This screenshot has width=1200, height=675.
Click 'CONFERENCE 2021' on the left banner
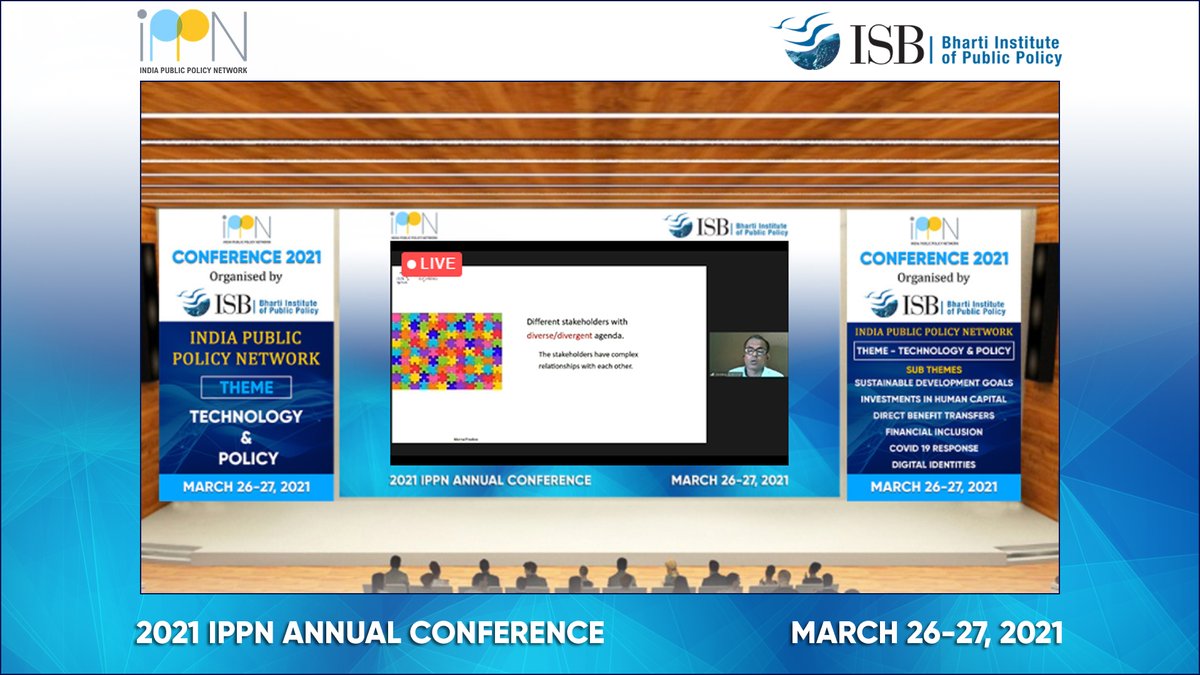click(247, 257)
